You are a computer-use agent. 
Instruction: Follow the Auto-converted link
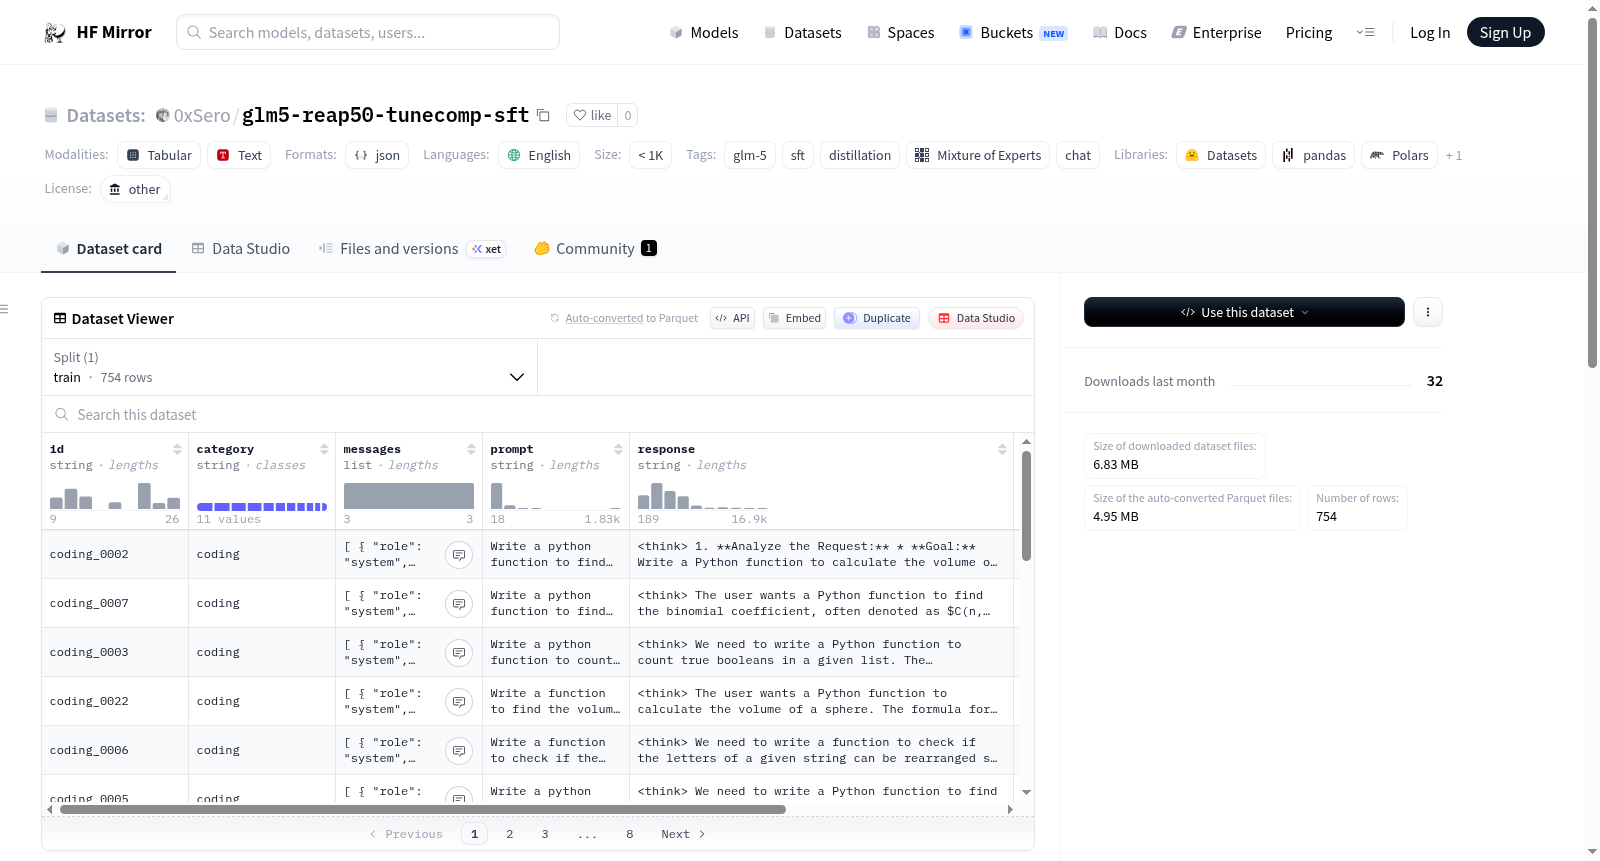click(604, 318)
